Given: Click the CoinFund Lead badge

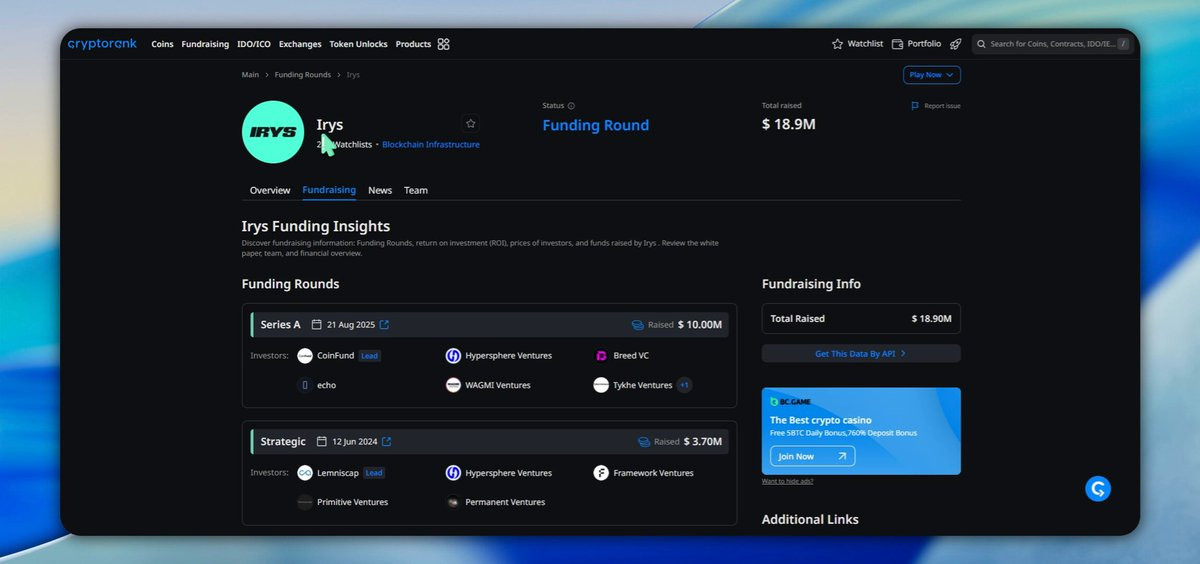Looking at the screenshot, I should [x=370, y=356].
